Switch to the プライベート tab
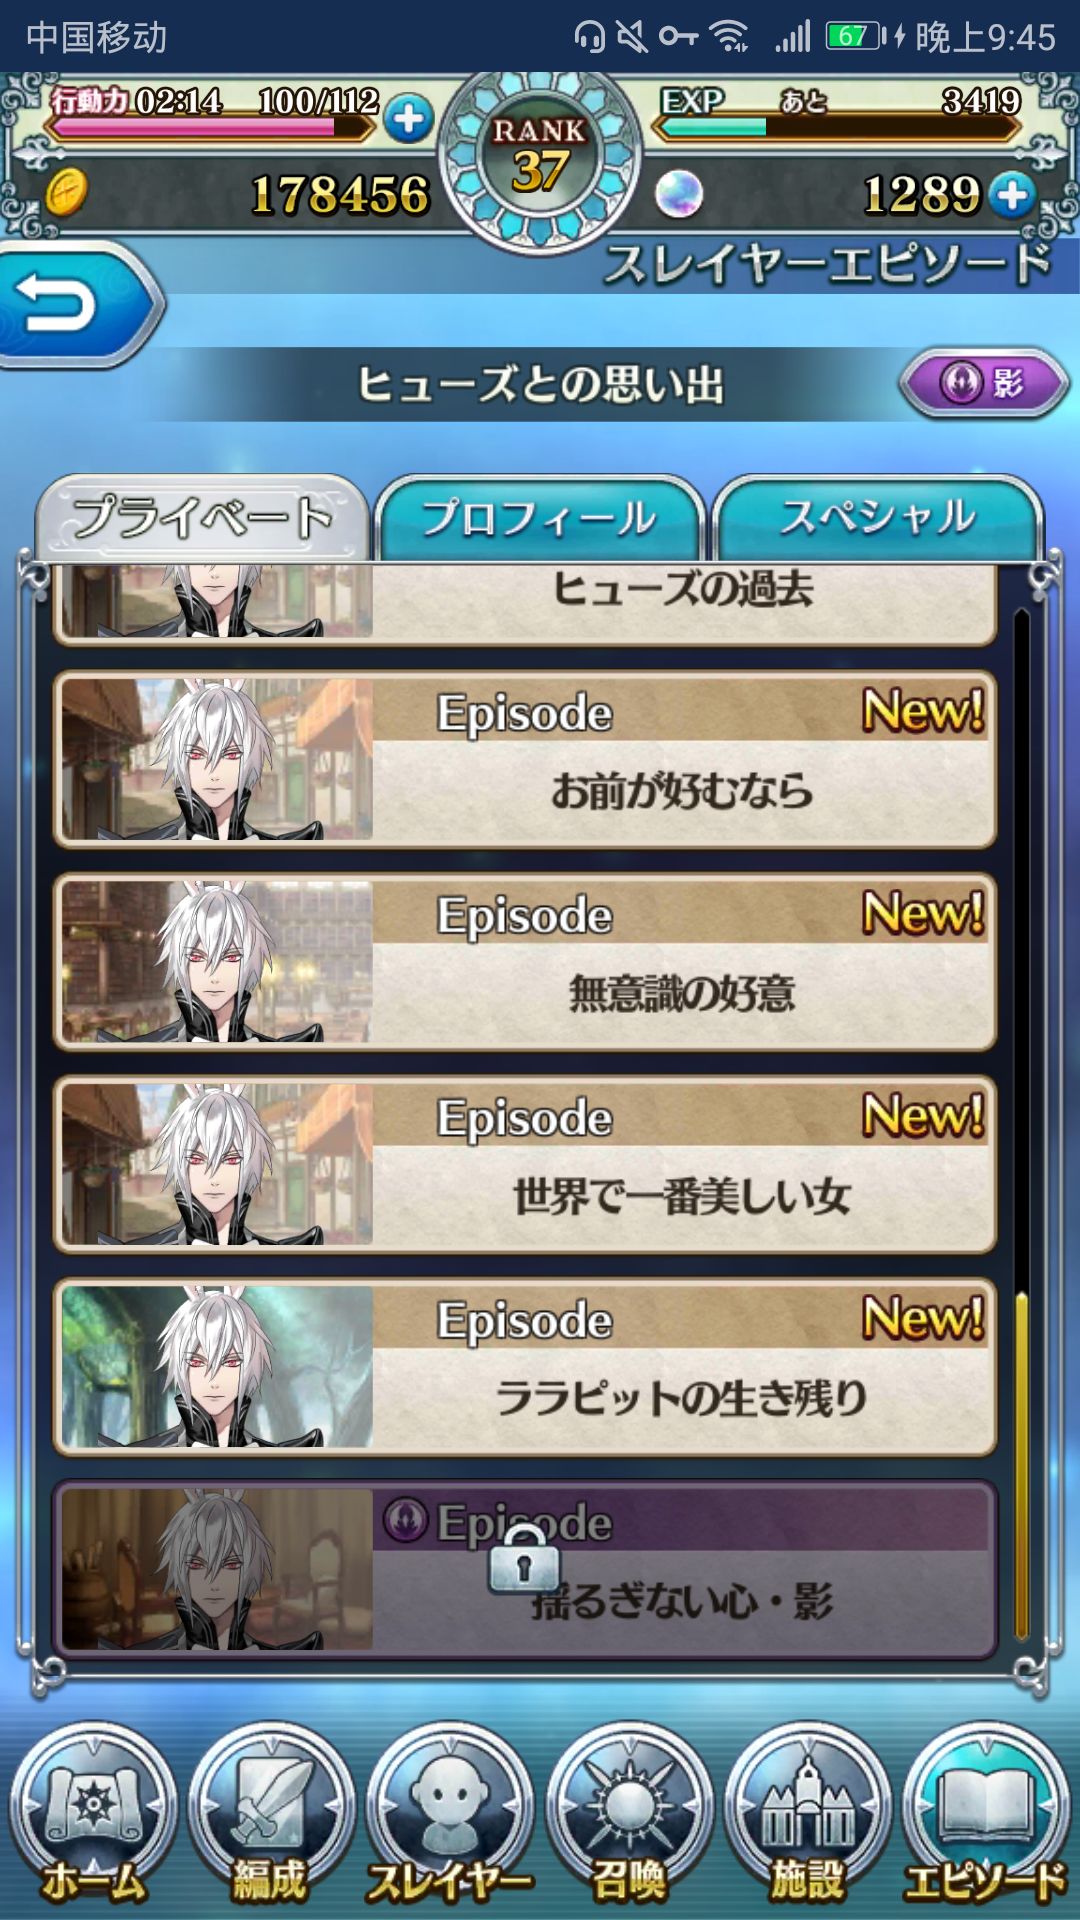 (x=202, y=518)
